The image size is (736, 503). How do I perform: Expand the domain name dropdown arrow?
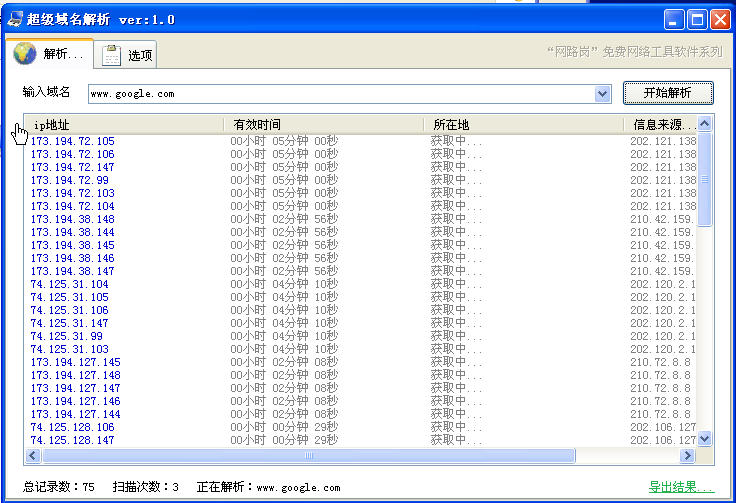coord(602,94)
